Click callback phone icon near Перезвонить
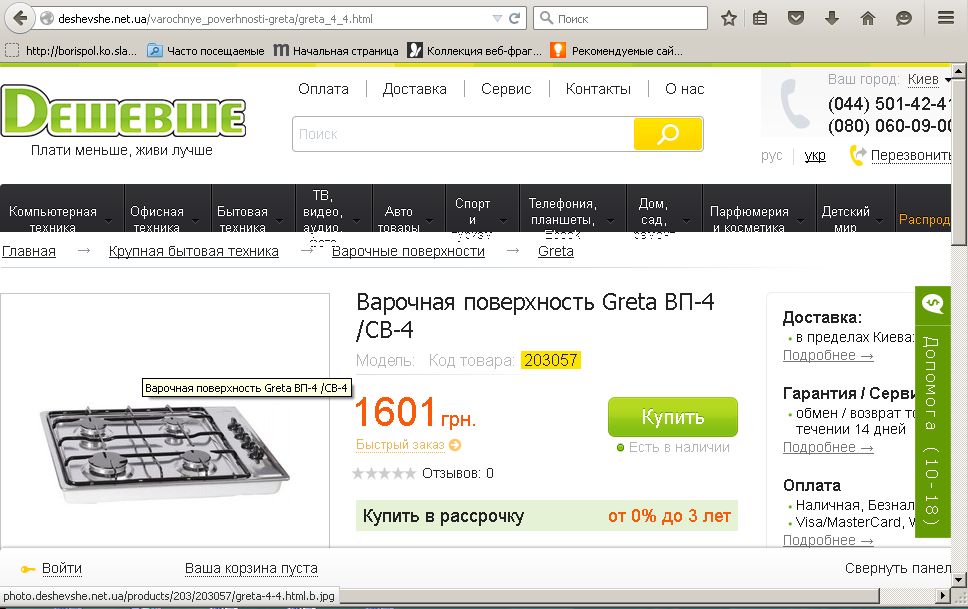 coord(858,155)
